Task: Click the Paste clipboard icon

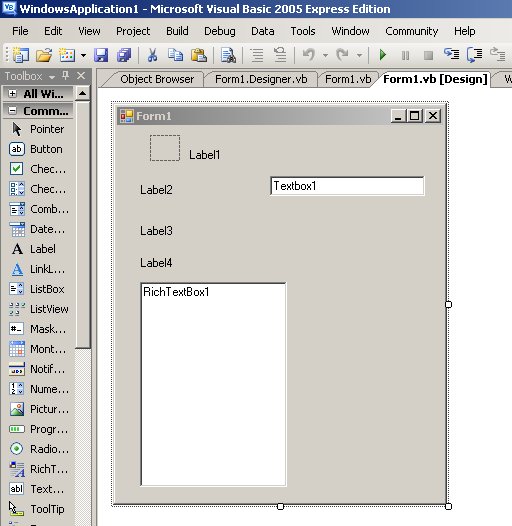Action: coord(199,55)
